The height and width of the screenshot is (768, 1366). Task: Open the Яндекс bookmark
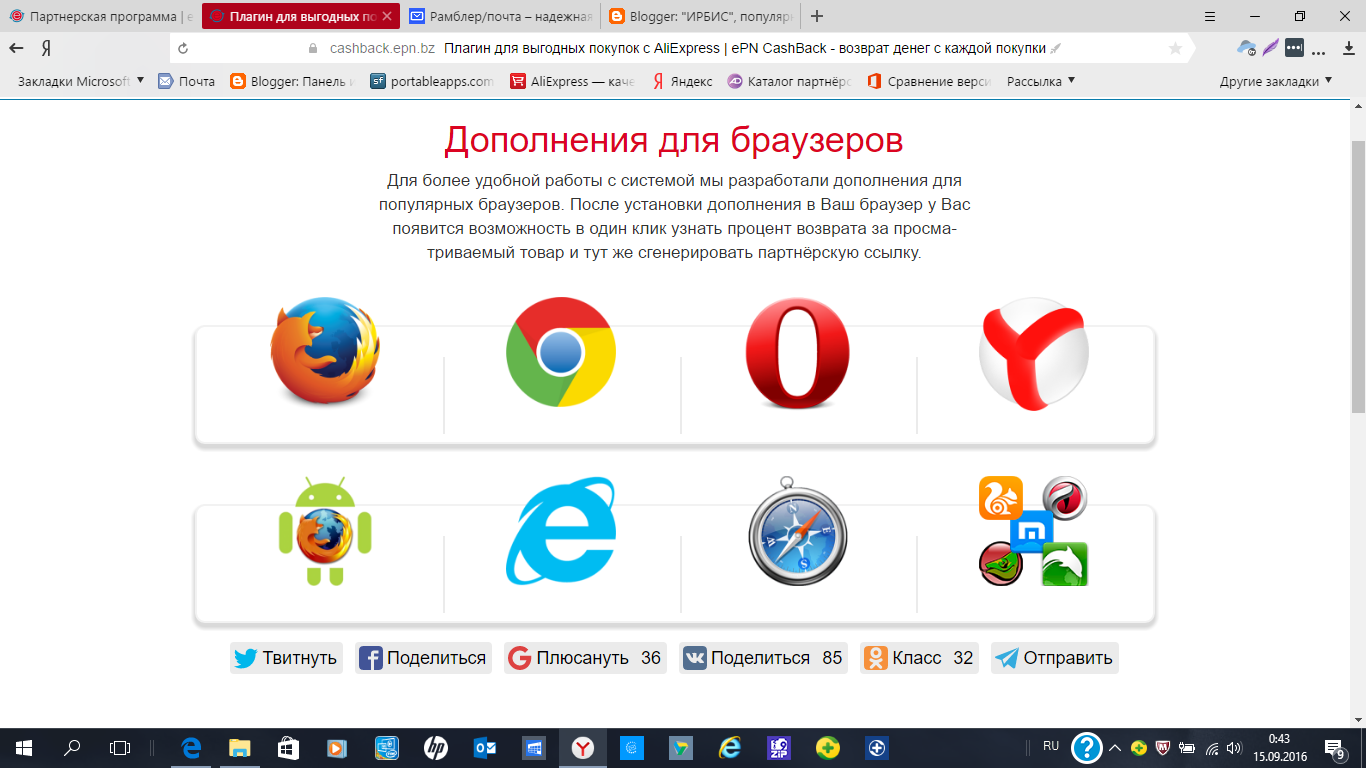(x=682, y=82)
